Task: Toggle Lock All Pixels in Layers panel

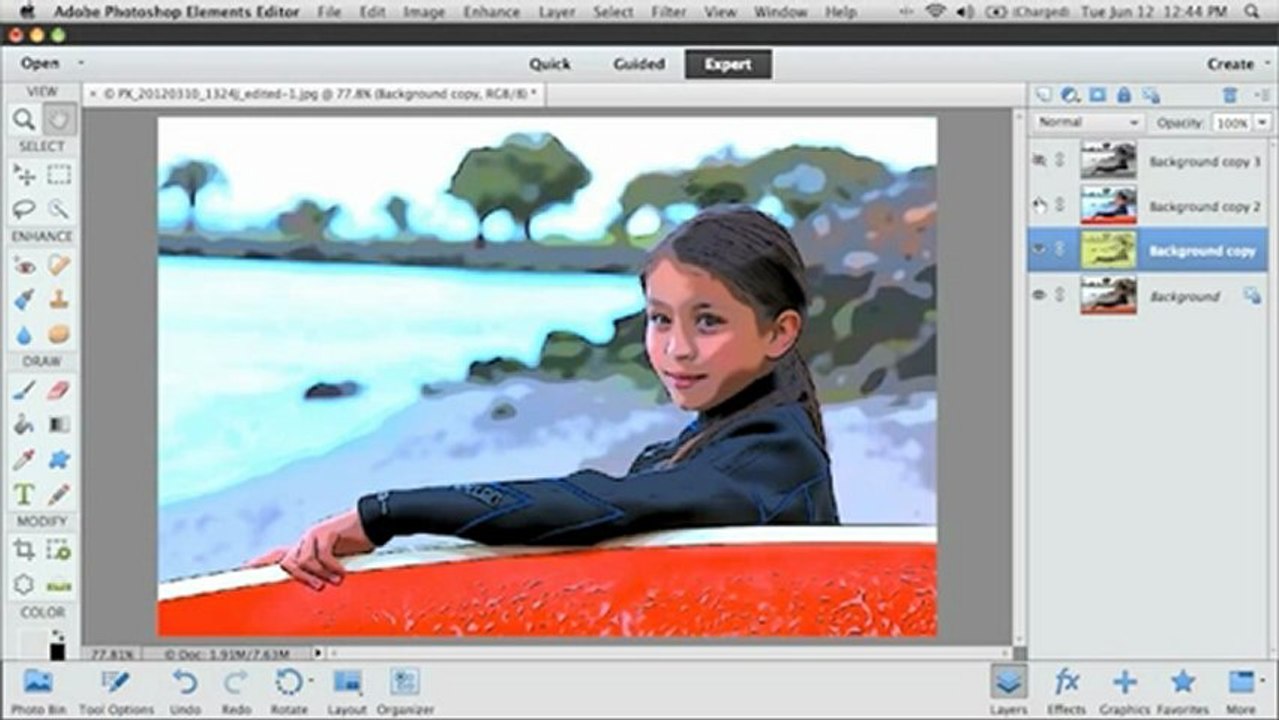Action: pos(1123,95)
